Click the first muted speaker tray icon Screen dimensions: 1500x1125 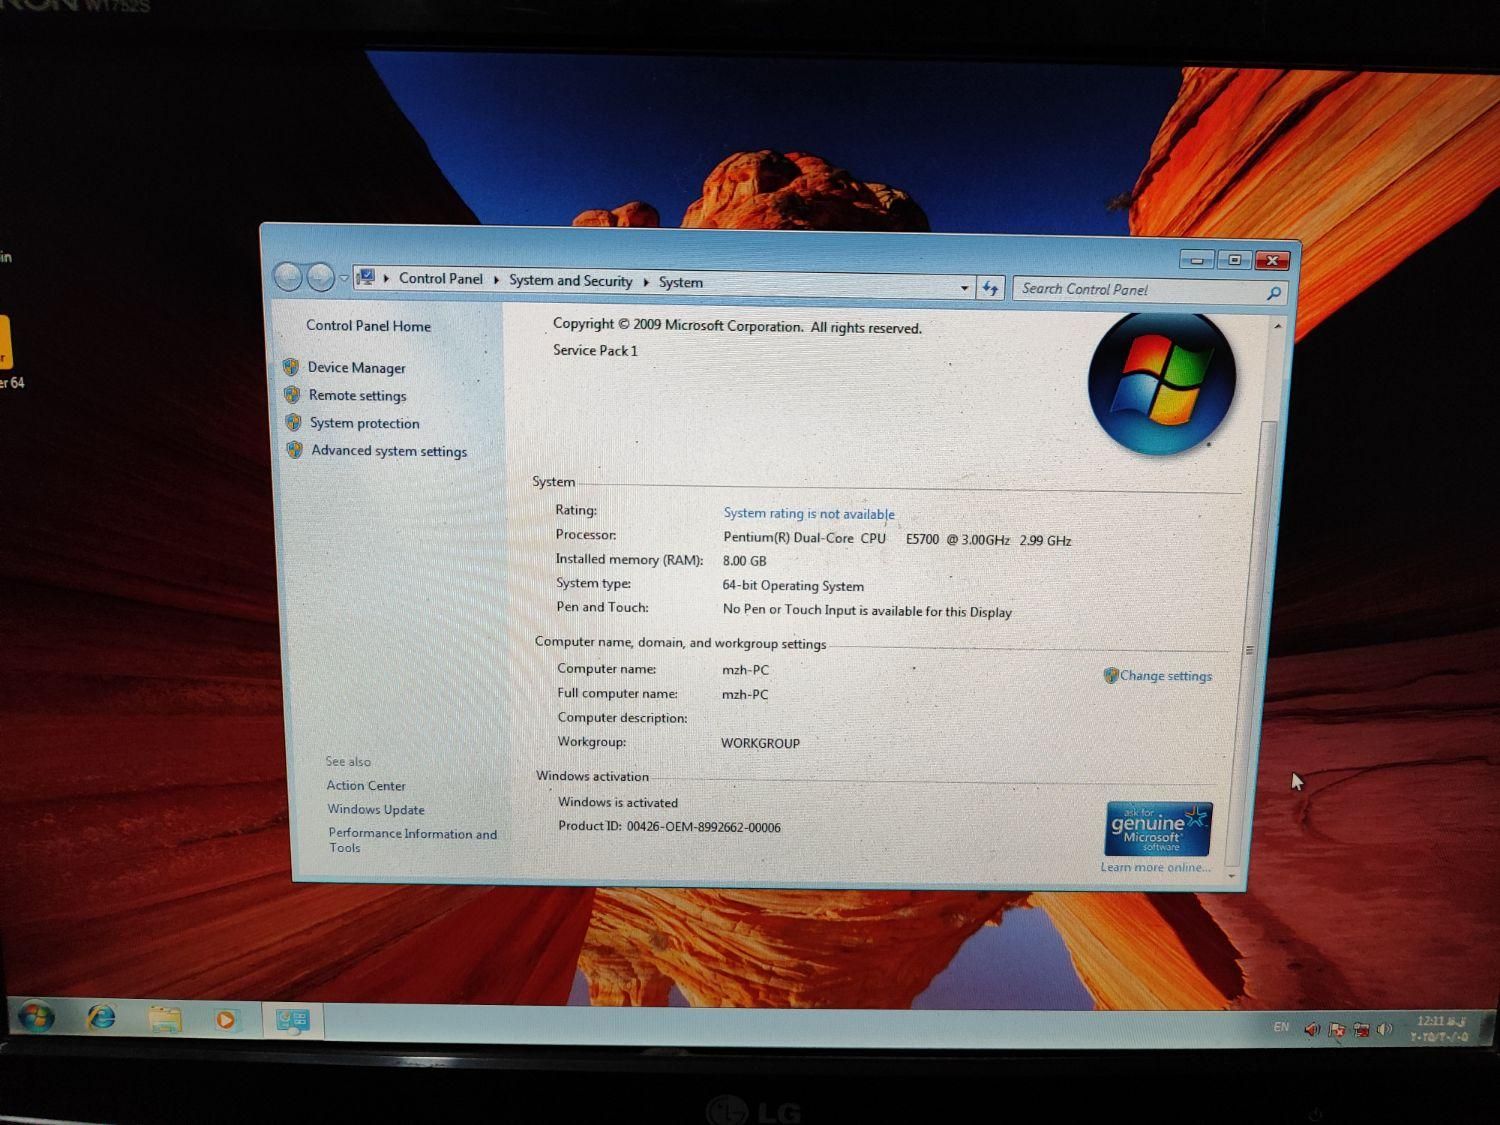click(x=1312, y=1029)
